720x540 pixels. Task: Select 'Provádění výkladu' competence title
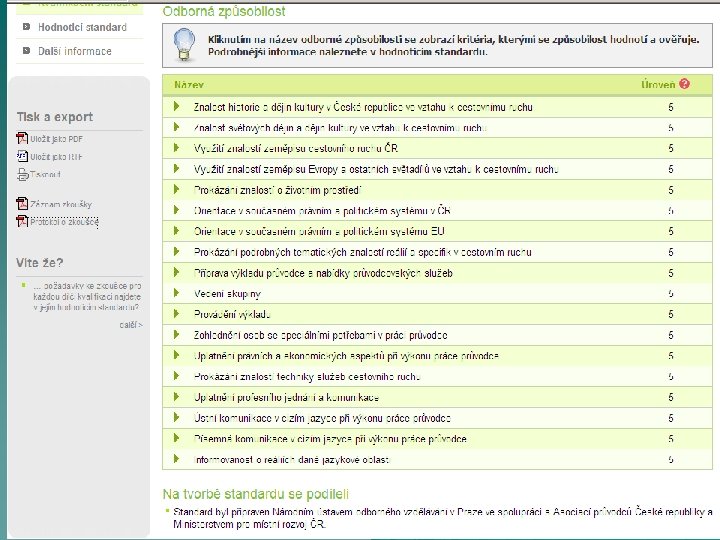232,315
